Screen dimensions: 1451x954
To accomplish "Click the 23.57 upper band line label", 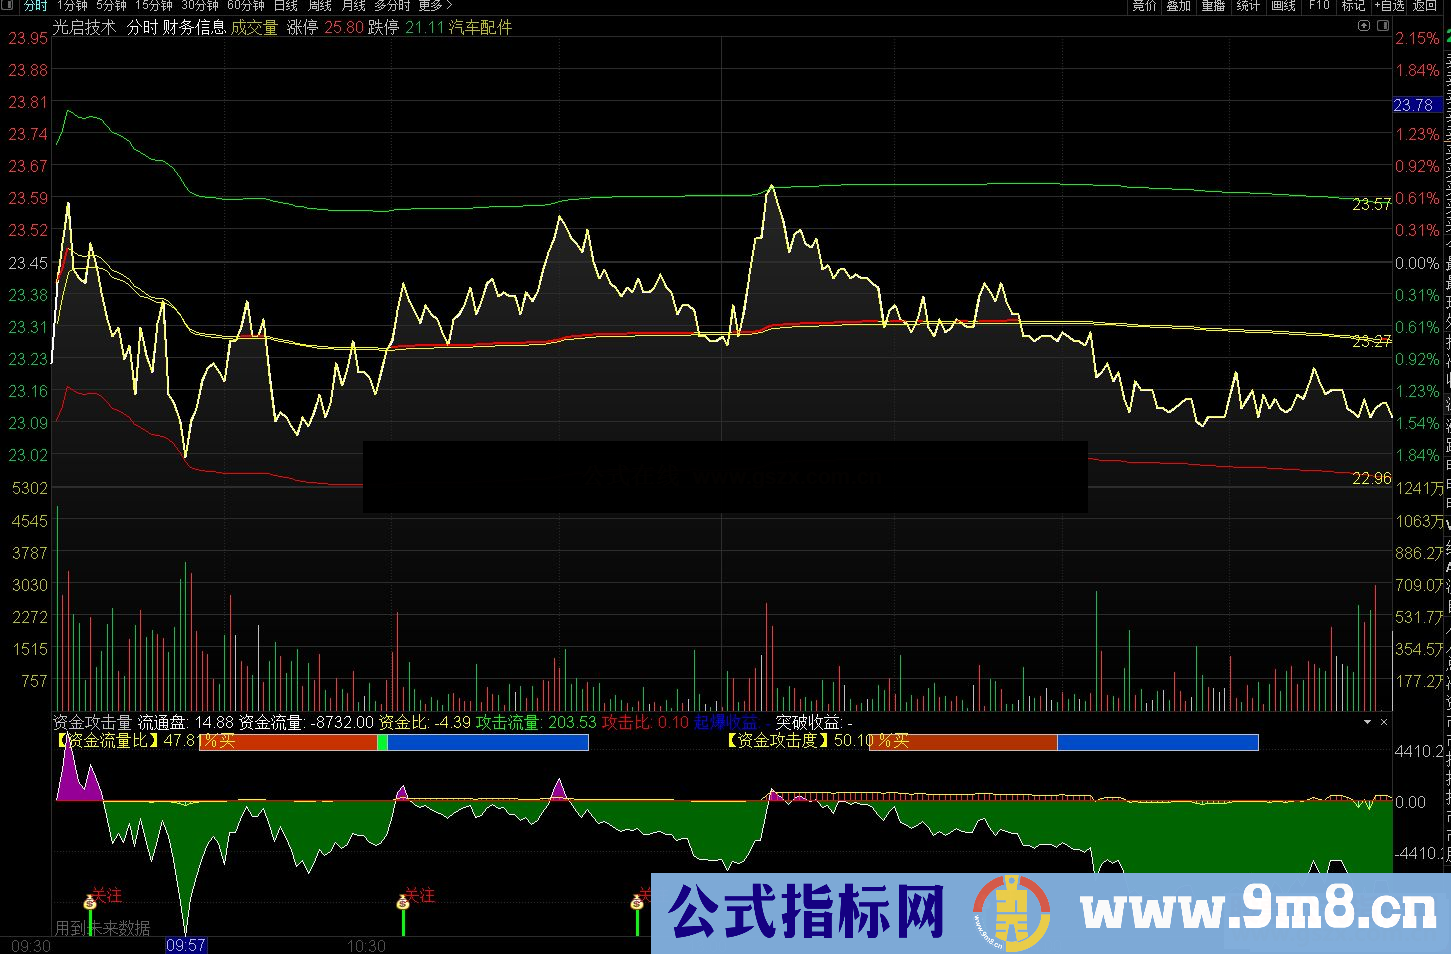I will 1371,204.
